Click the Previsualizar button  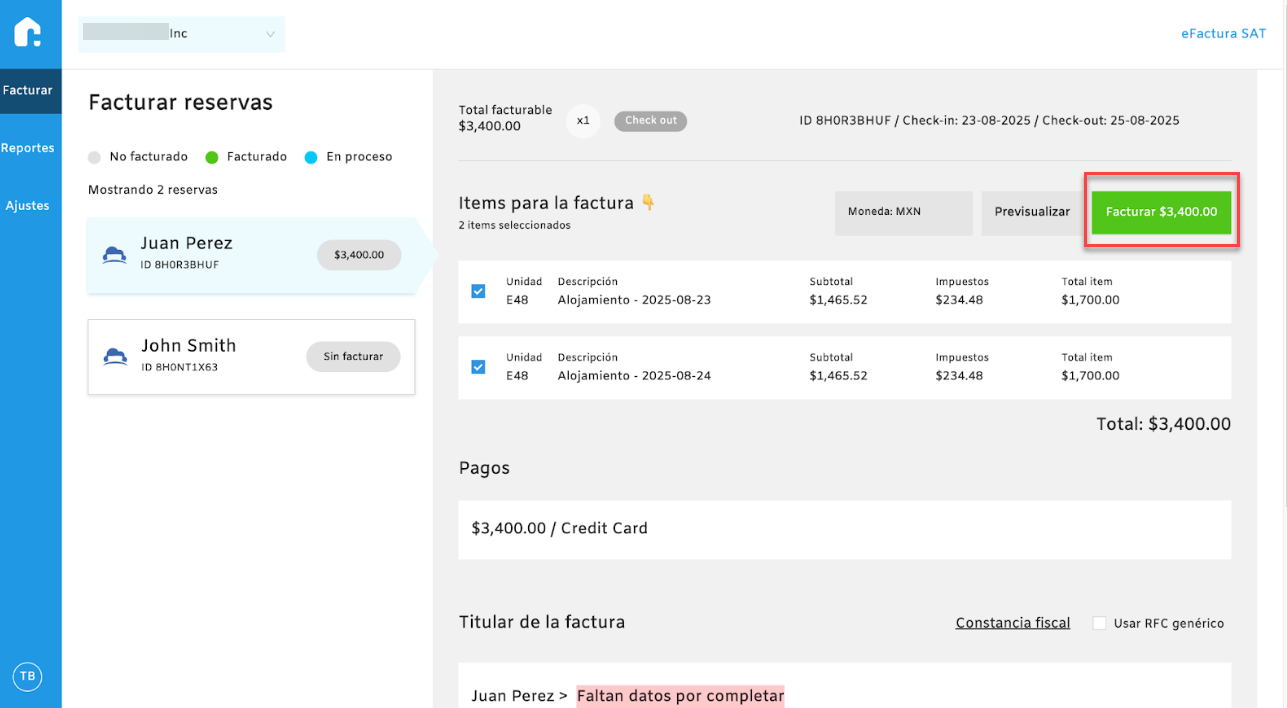(x=1032, y=212)
